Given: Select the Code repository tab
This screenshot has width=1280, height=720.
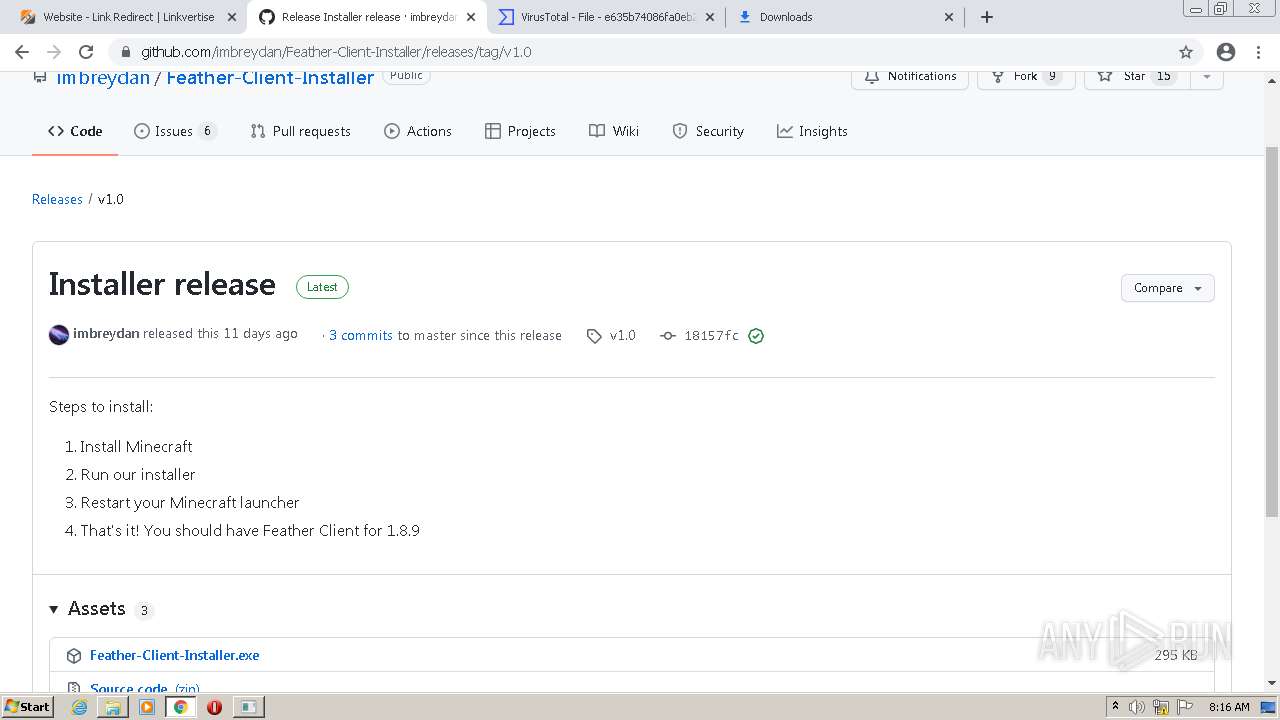Looking at the screenshot, I should click(75, 131).
